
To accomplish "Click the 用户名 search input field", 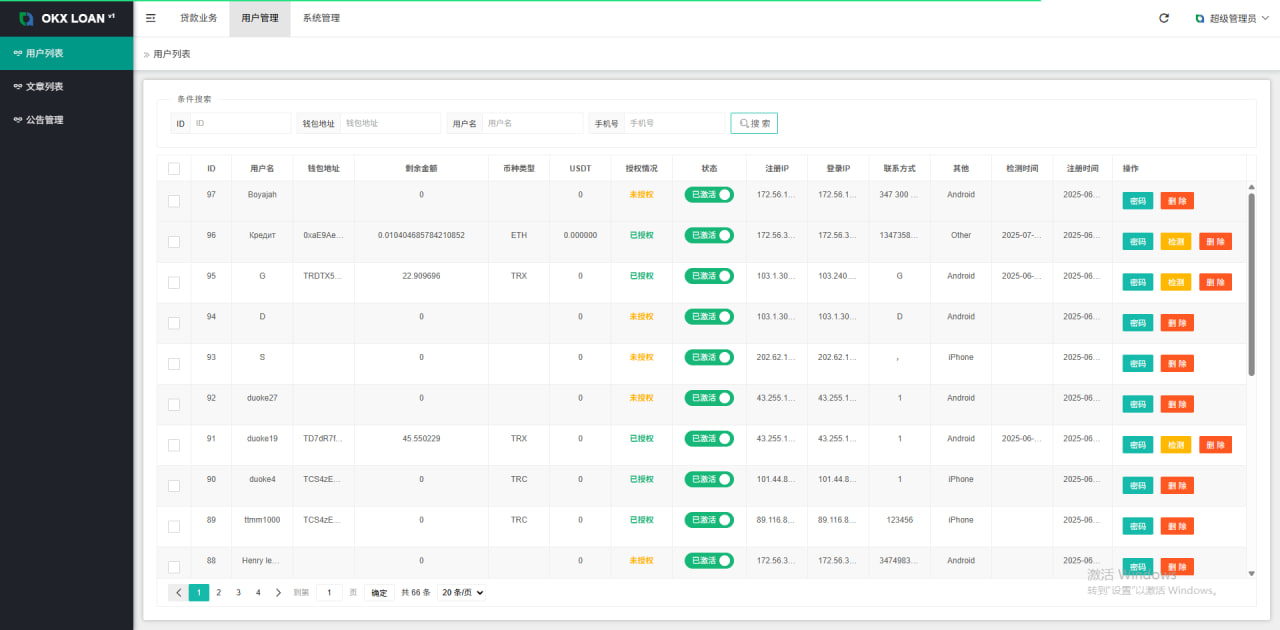I will point(533,123).
